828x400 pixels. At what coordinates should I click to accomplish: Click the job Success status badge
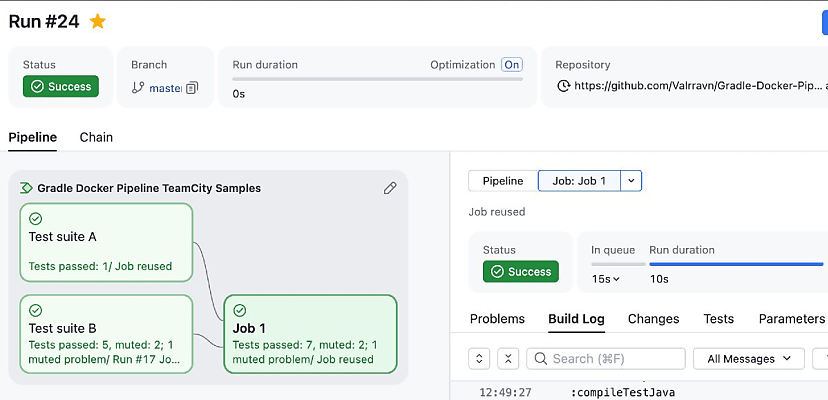click(521, 272)
